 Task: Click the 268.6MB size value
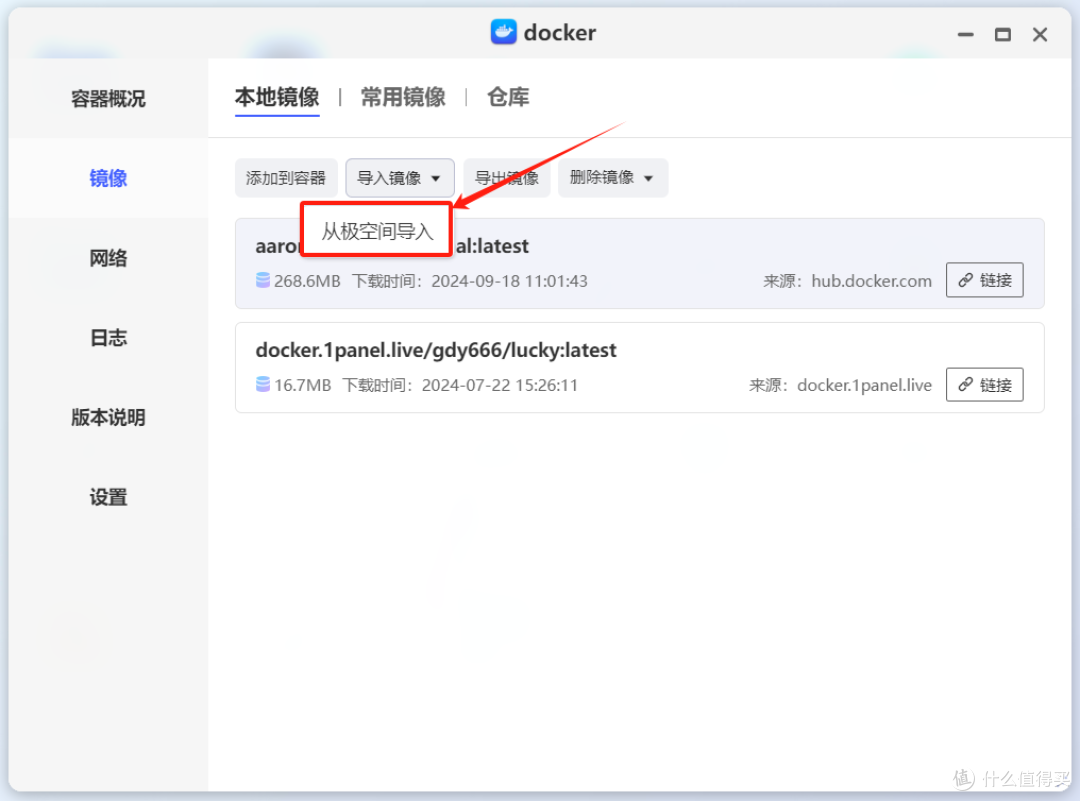(307, 281)
